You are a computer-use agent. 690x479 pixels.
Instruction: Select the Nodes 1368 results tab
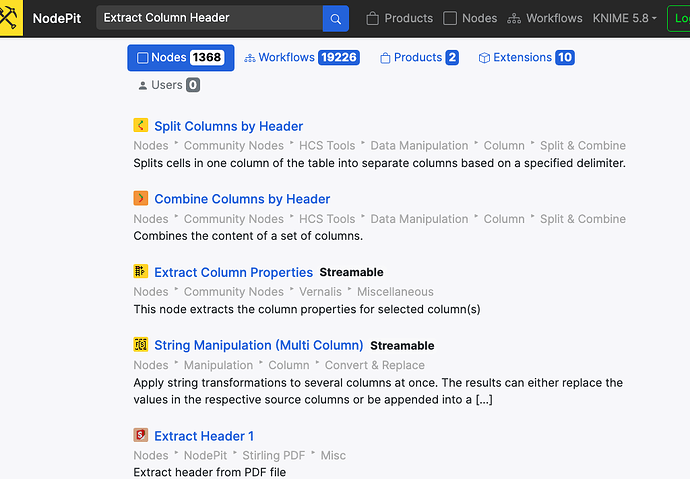(x=180, y=58)
